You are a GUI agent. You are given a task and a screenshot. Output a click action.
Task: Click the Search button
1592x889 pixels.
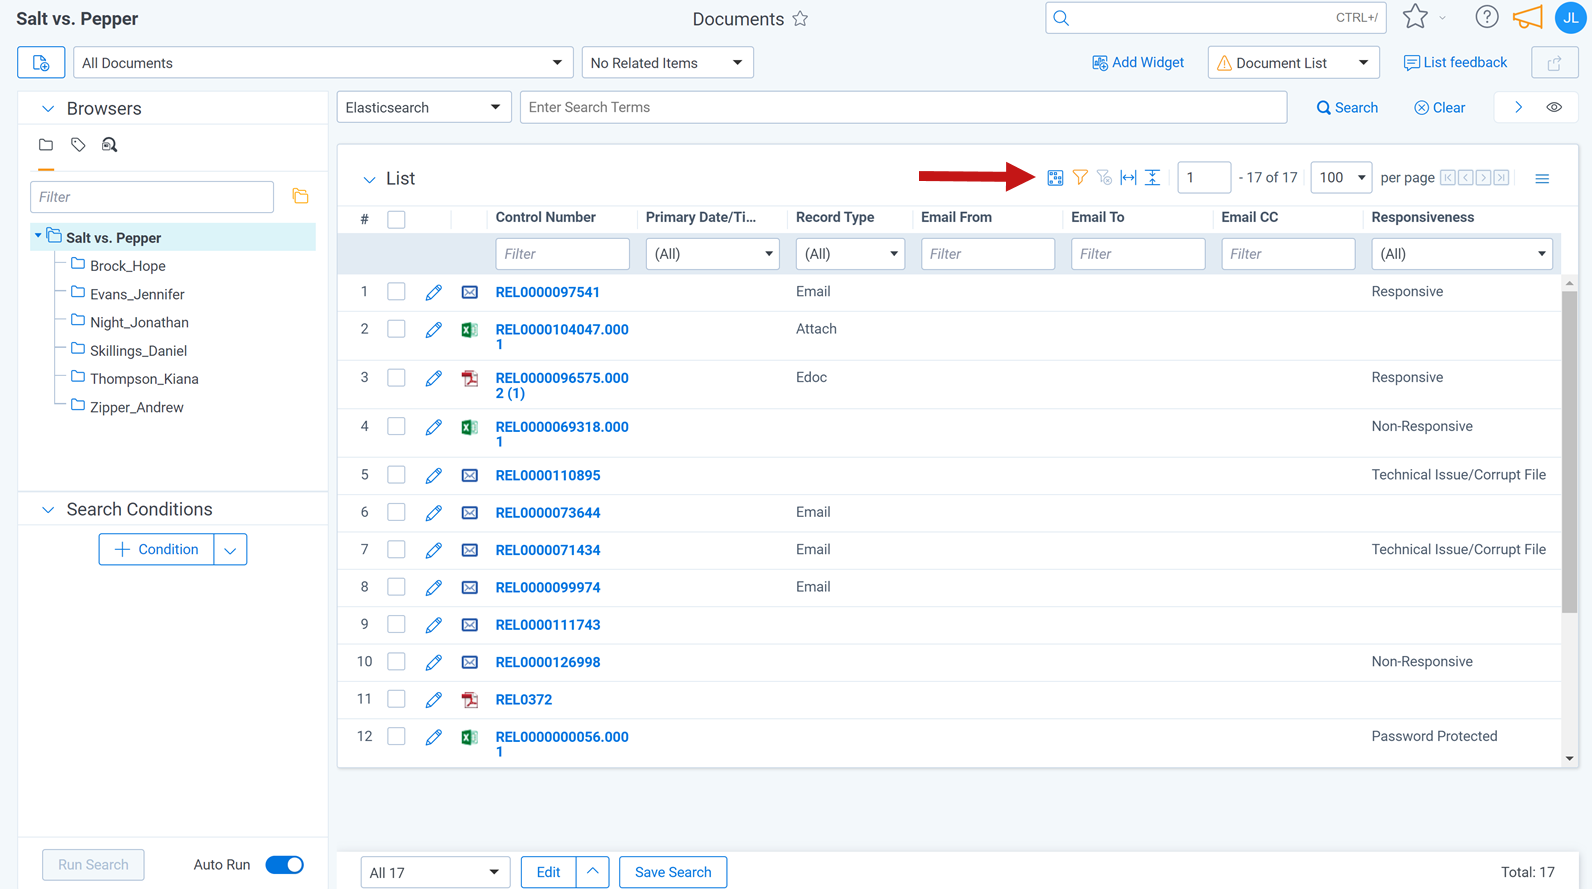(x=1347, y=108)
